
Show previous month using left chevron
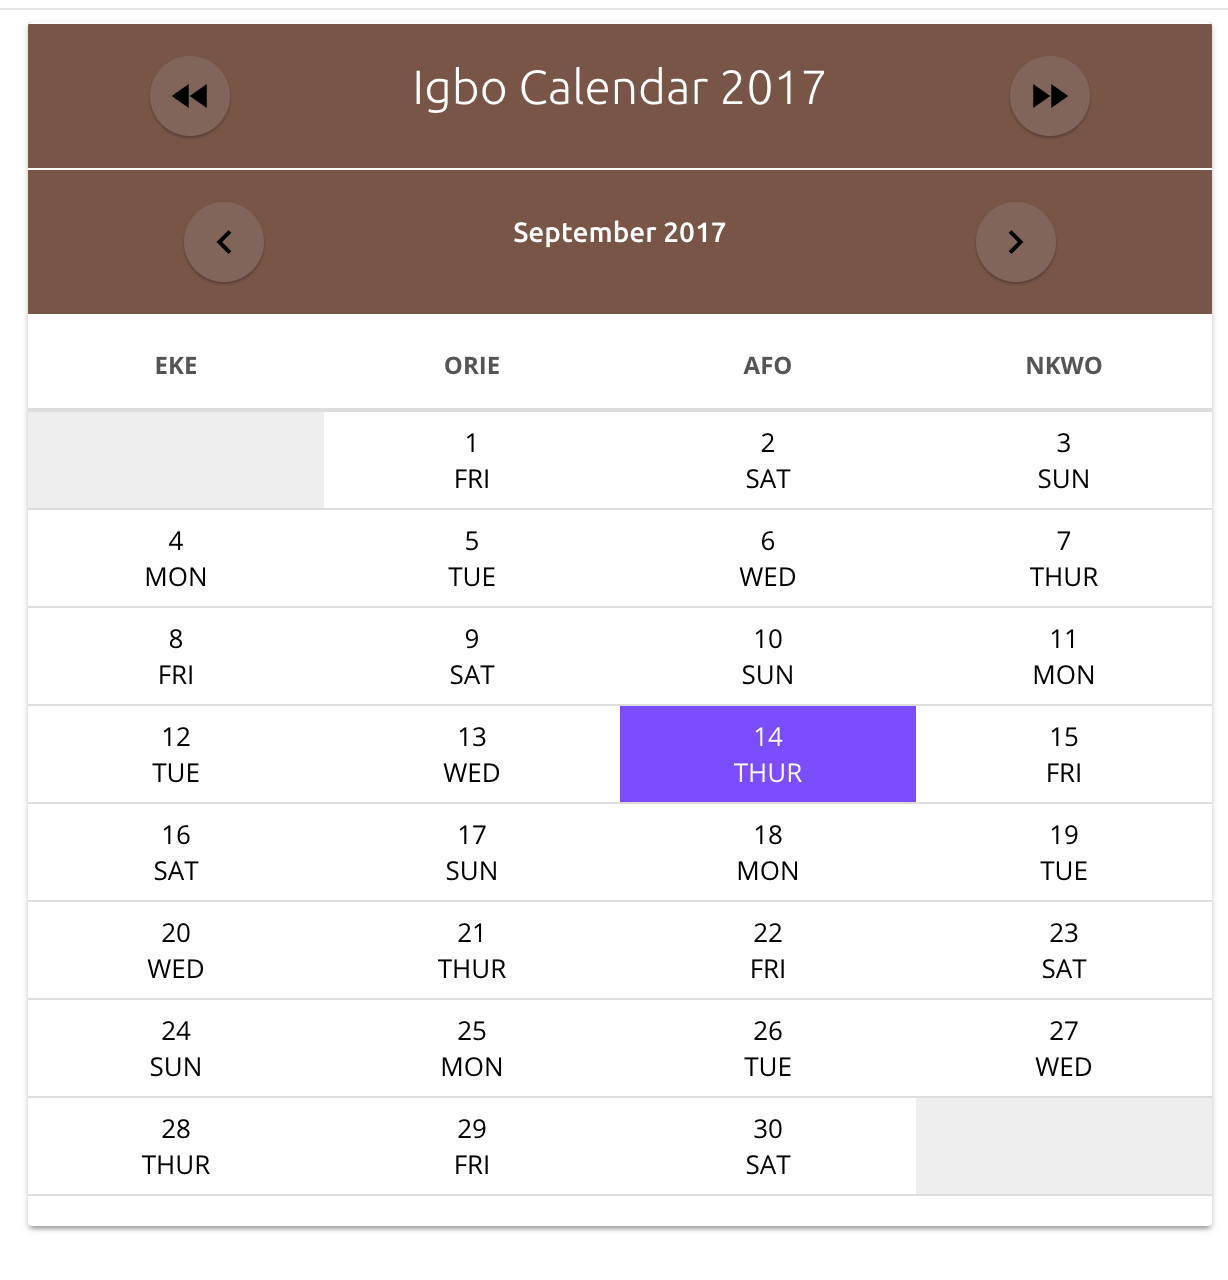(x=224, y=242)
